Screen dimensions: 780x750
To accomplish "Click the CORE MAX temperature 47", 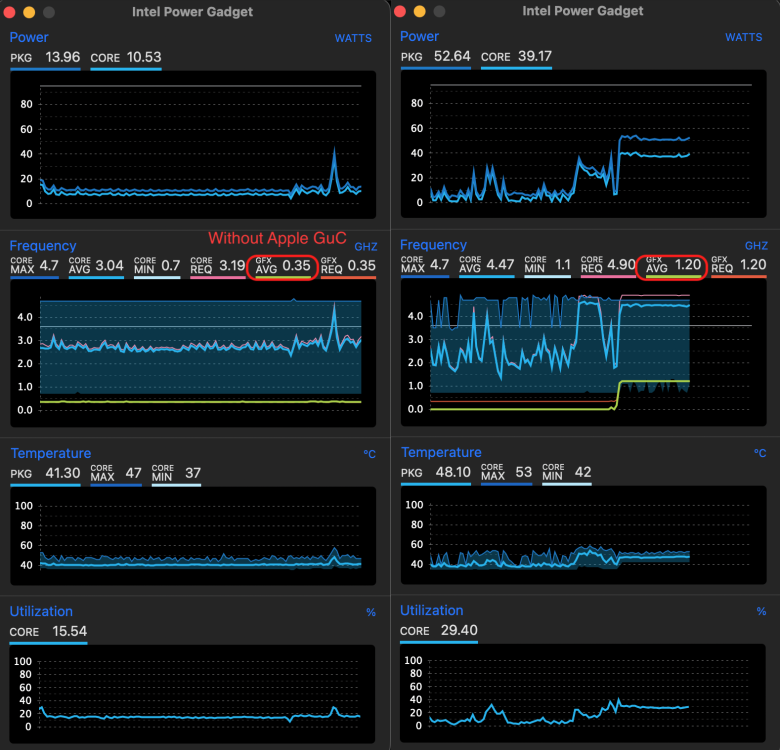I will coord(133,473).
